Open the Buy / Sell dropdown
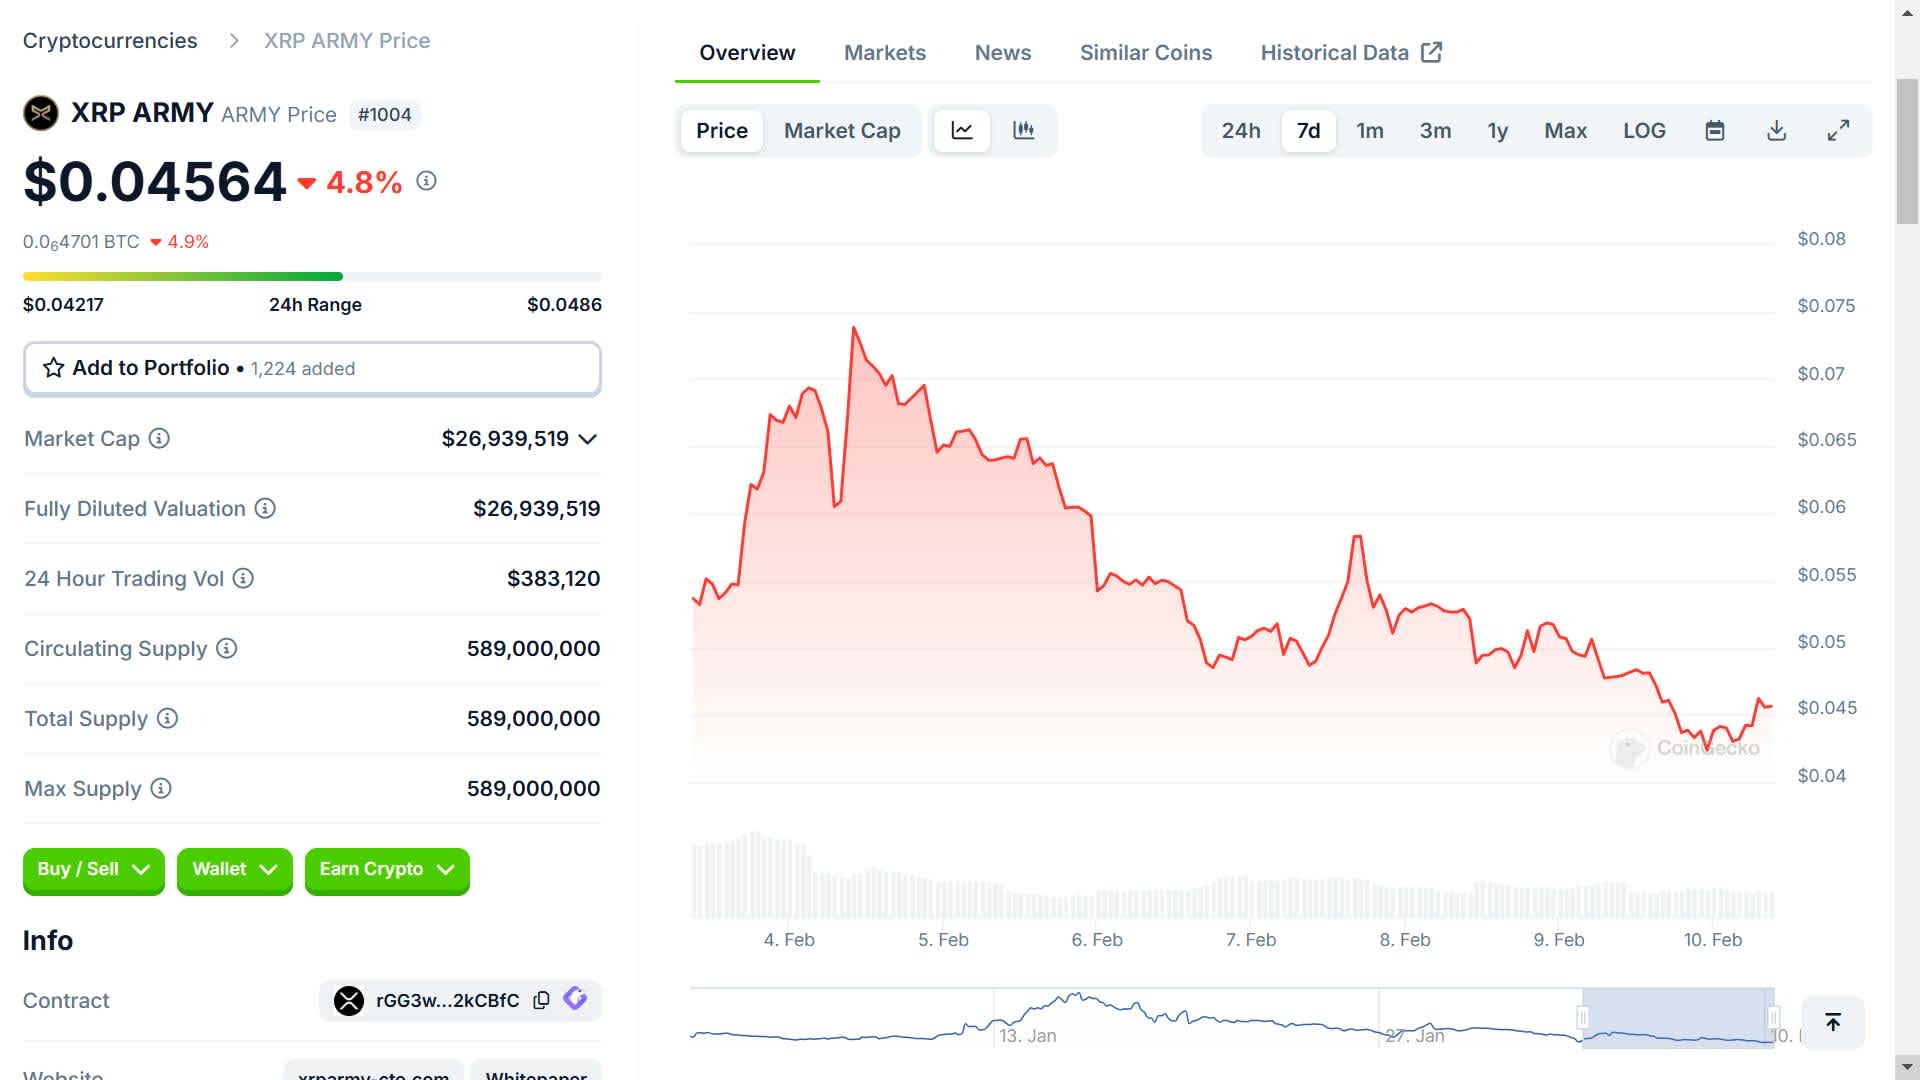1920x1080 pixels. (94, 870)
